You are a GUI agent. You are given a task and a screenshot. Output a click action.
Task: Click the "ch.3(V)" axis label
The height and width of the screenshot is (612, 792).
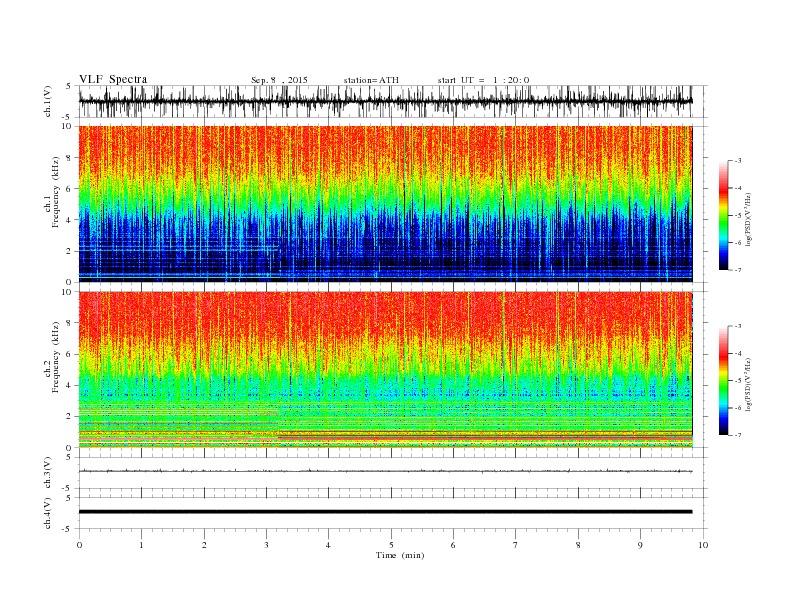pos(48,473)
